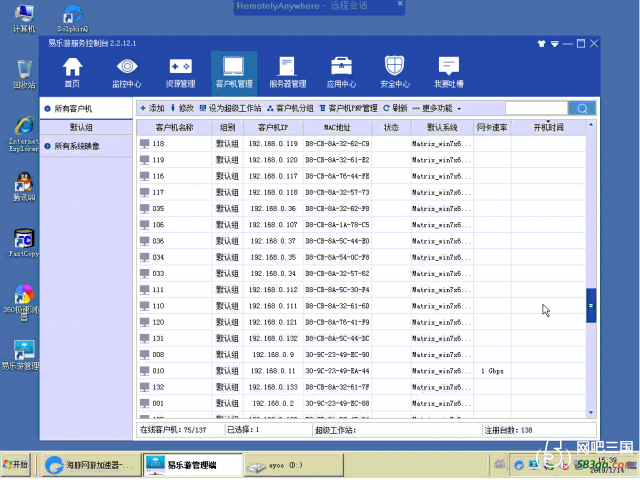The image size is (640, 480).
Task: Open 360极速浏览器 desktop icon
Action: point(22,302)
